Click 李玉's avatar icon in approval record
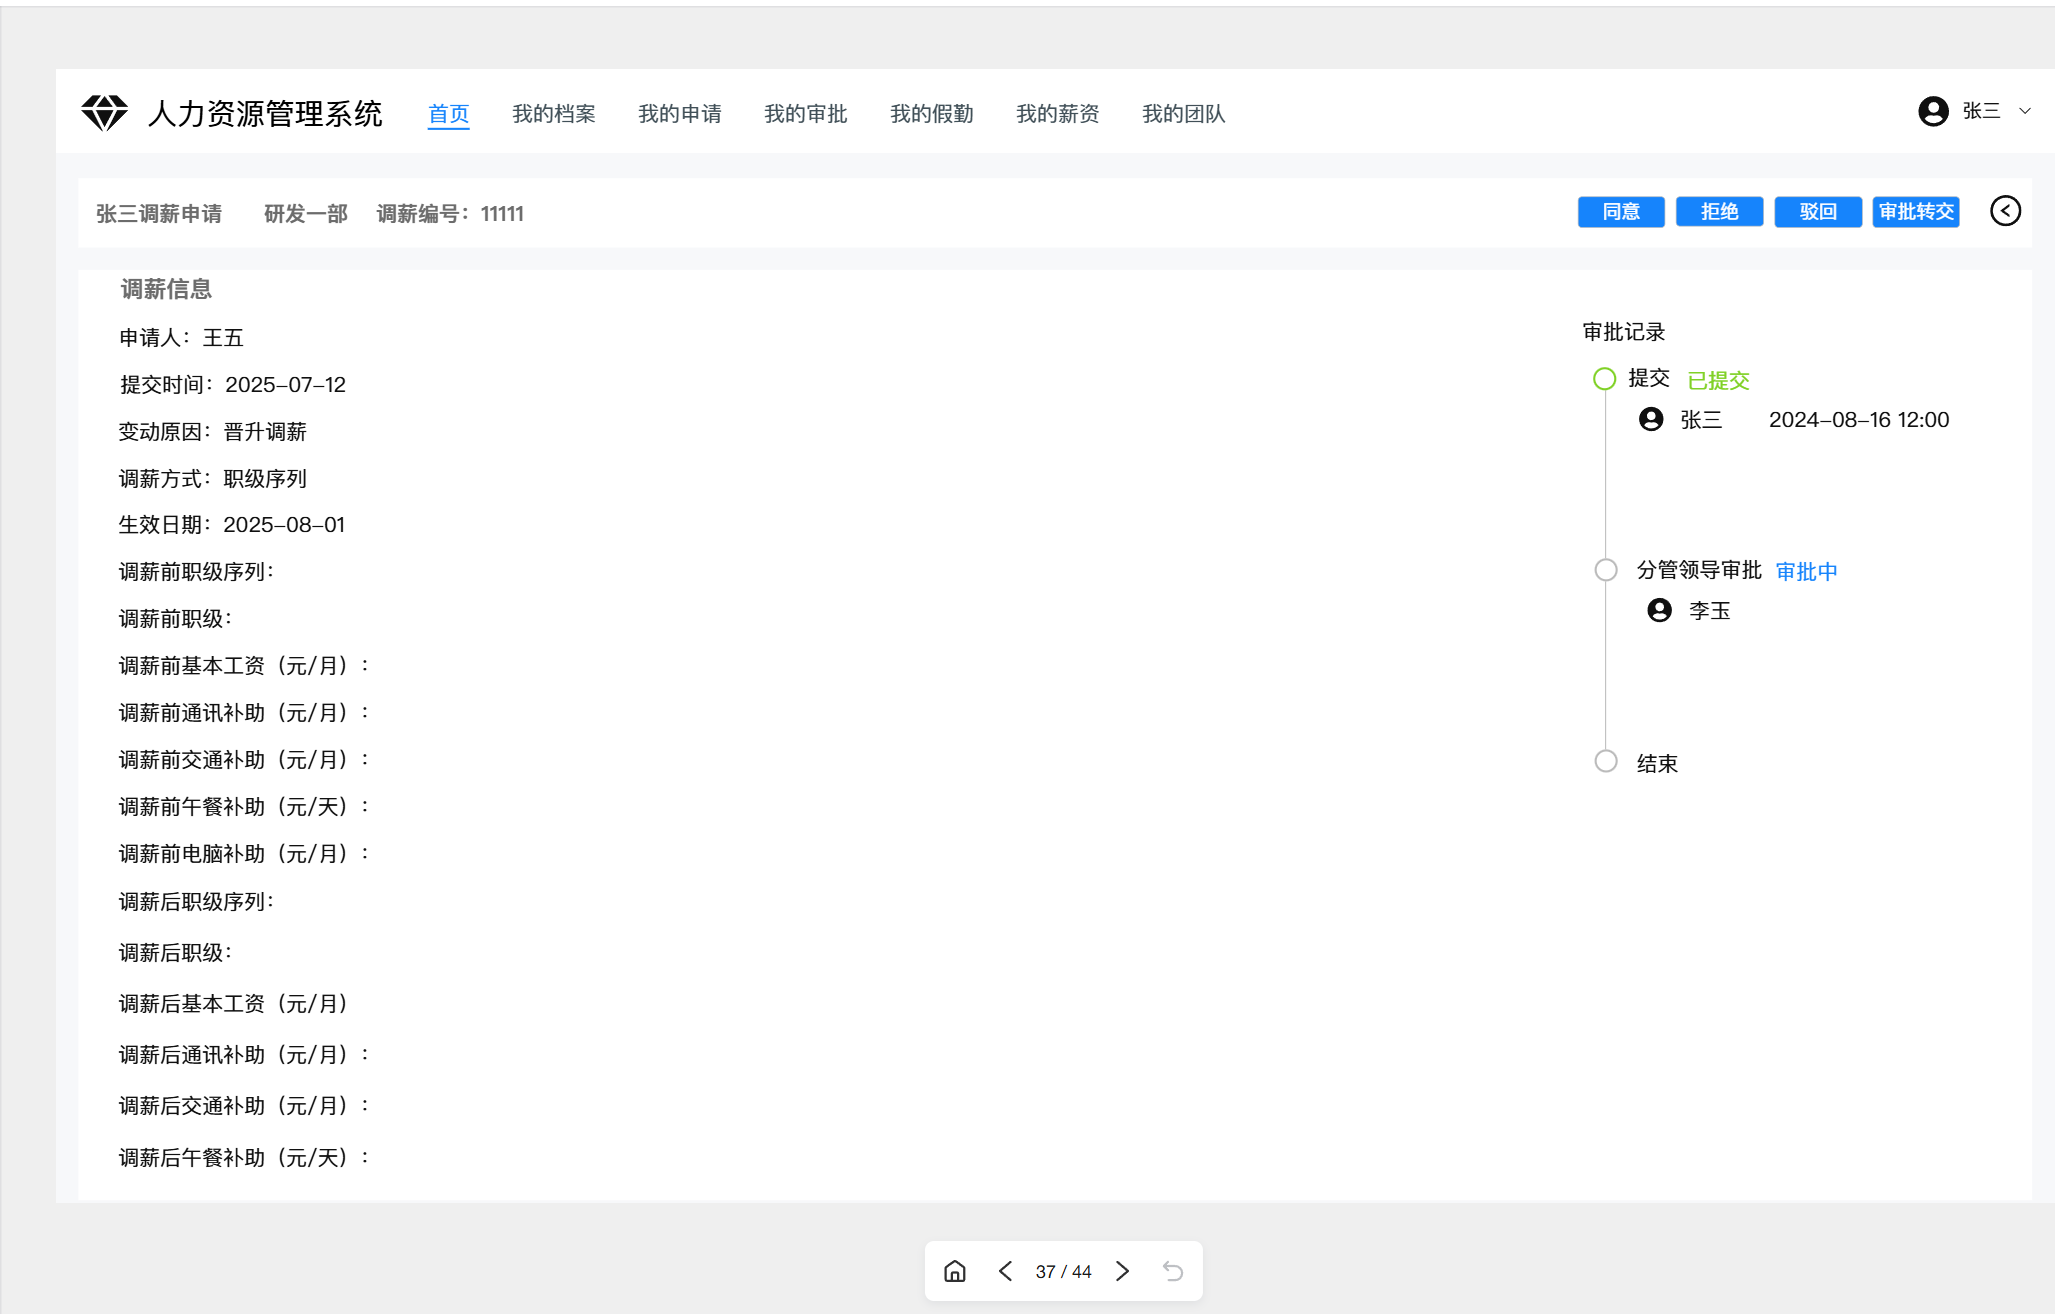The height and width of the screenshot is (1314, 2055). (1659, 610)
